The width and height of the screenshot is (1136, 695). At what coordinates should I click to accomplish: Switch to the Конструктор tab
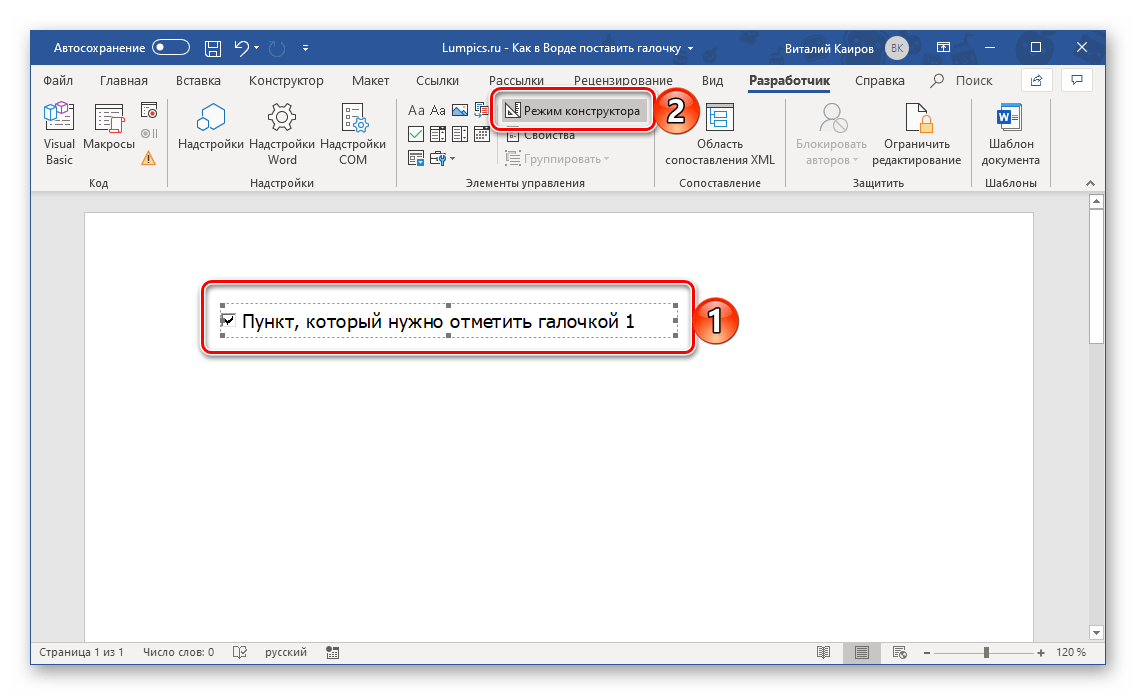[286, 80]
